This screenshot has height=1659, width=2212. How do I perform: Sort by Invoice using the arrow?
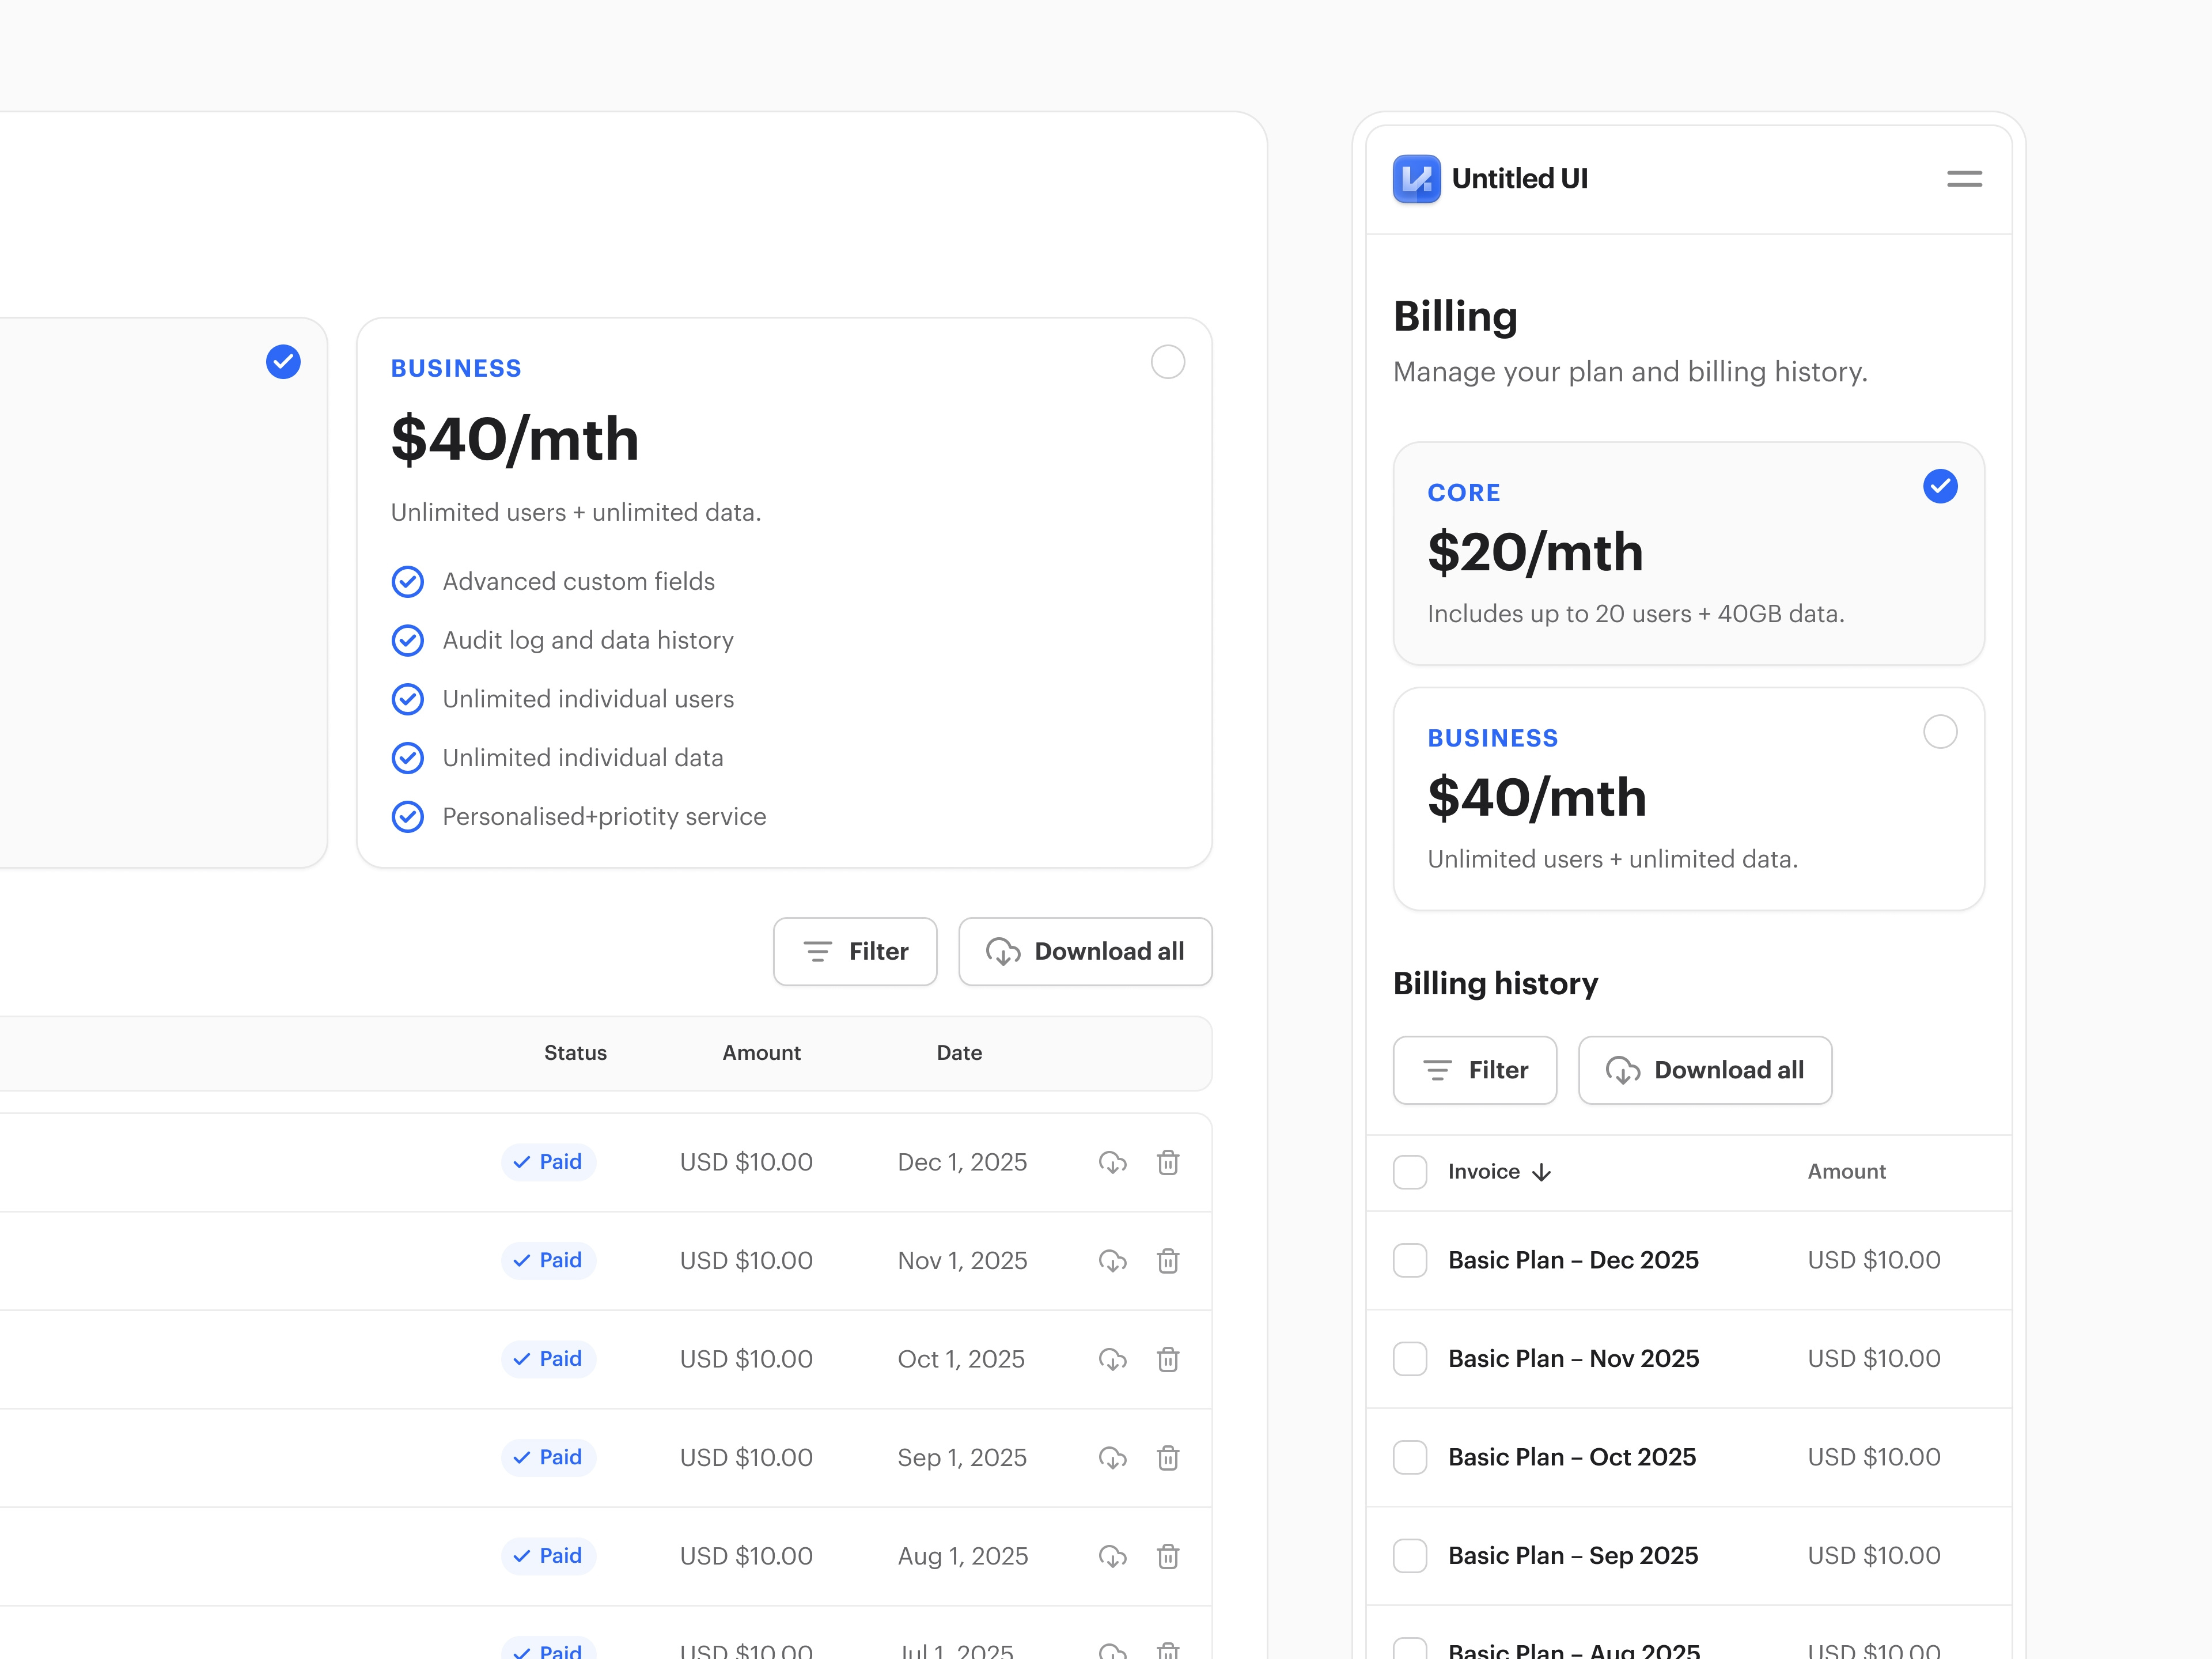pos(1541,1172)
